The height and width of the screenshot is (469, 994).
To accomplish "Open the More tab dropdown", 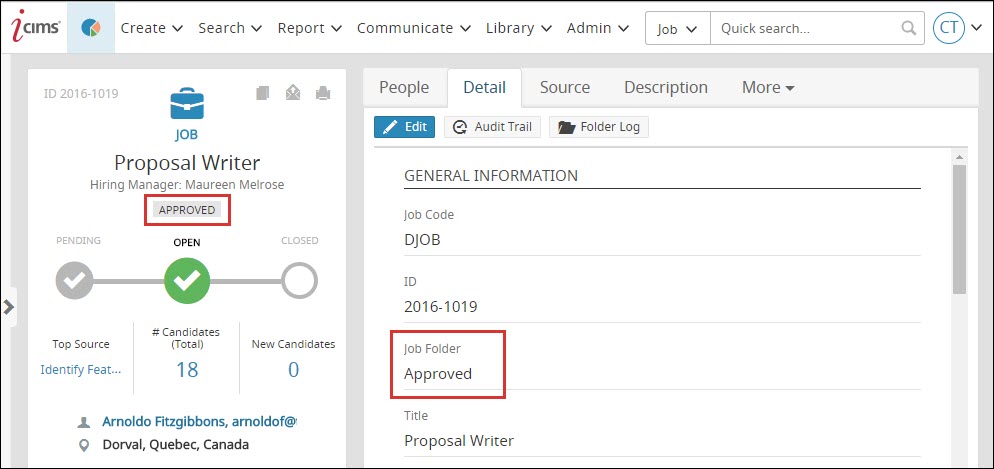I will click(x=768, y=87).
